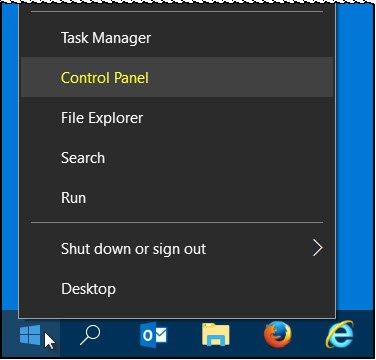Choose Run from the power user menu
The image size is (376, 360).
click(177, 198)
